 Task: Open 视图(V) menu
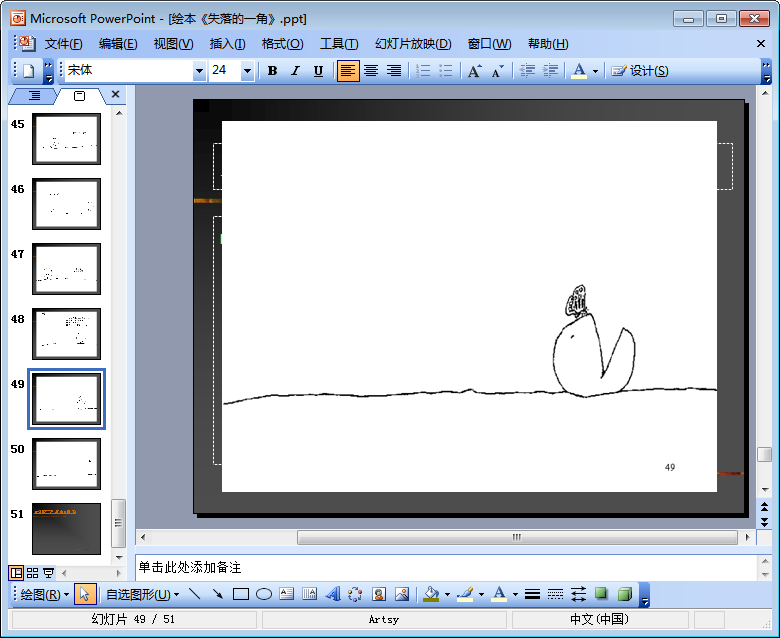[173, 44]
